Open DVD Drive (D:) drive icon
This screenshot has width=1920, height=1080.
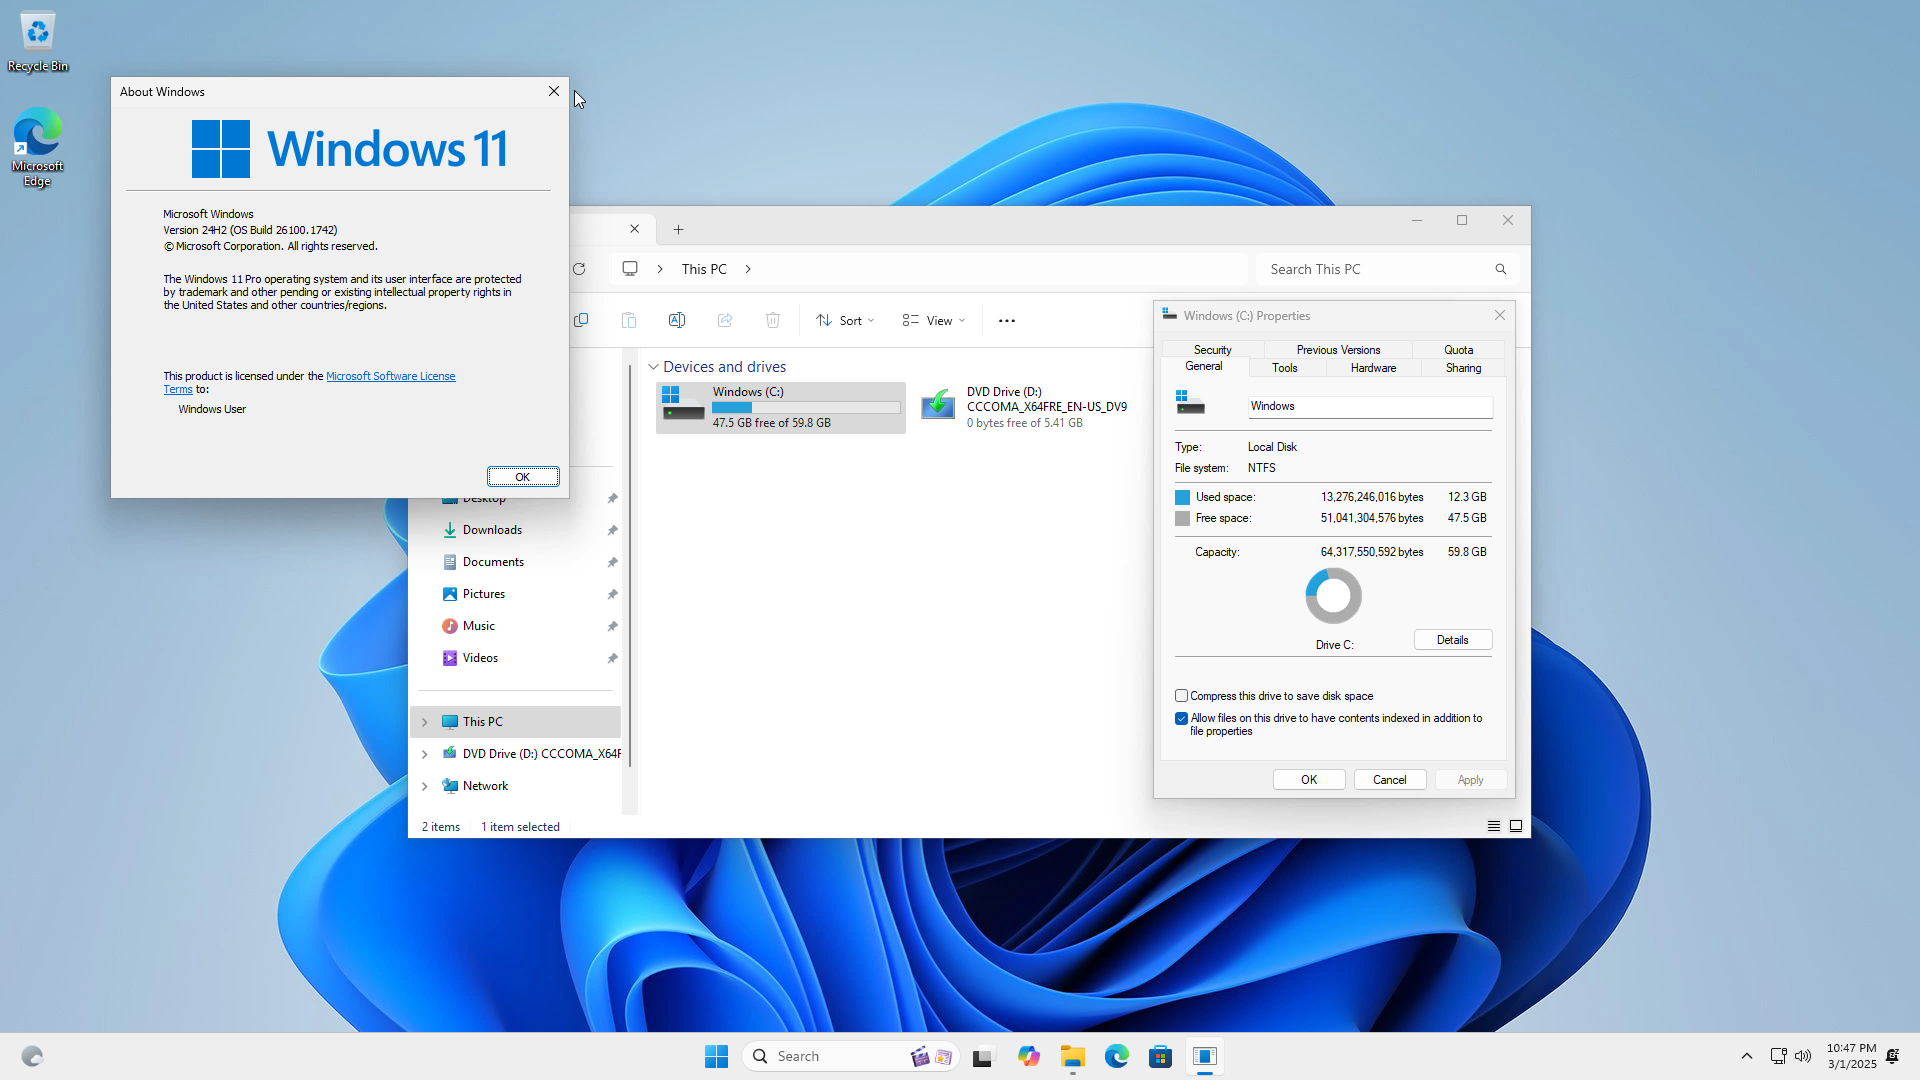pyautogui.click(x=938, y=405)
